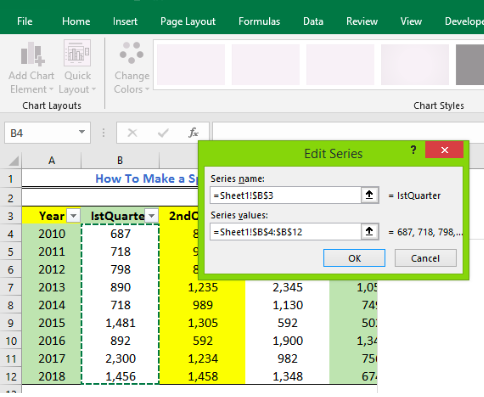The height and width of the screenshot is (397, 484).
Task: Click the Series name input field
Action: [286, 195]
